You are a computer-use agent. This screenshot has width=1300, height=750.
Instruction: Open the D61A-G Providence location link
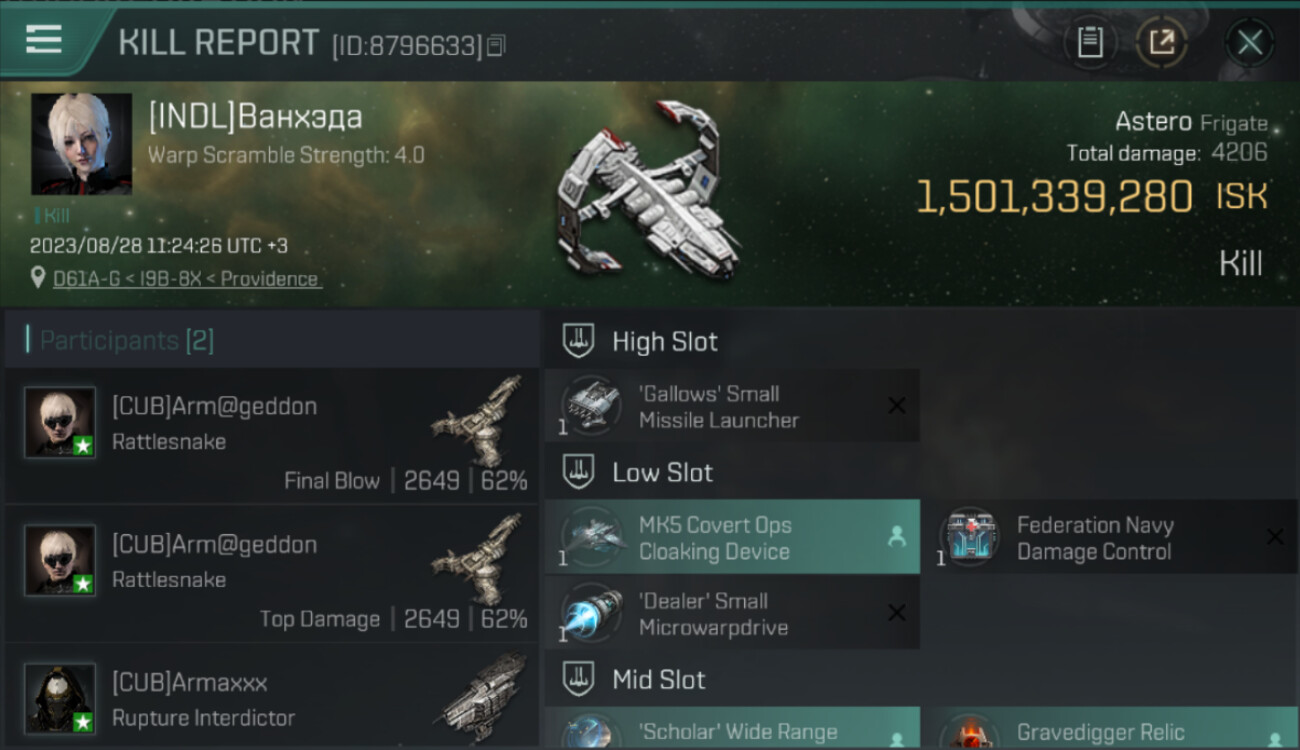[187, 279]
